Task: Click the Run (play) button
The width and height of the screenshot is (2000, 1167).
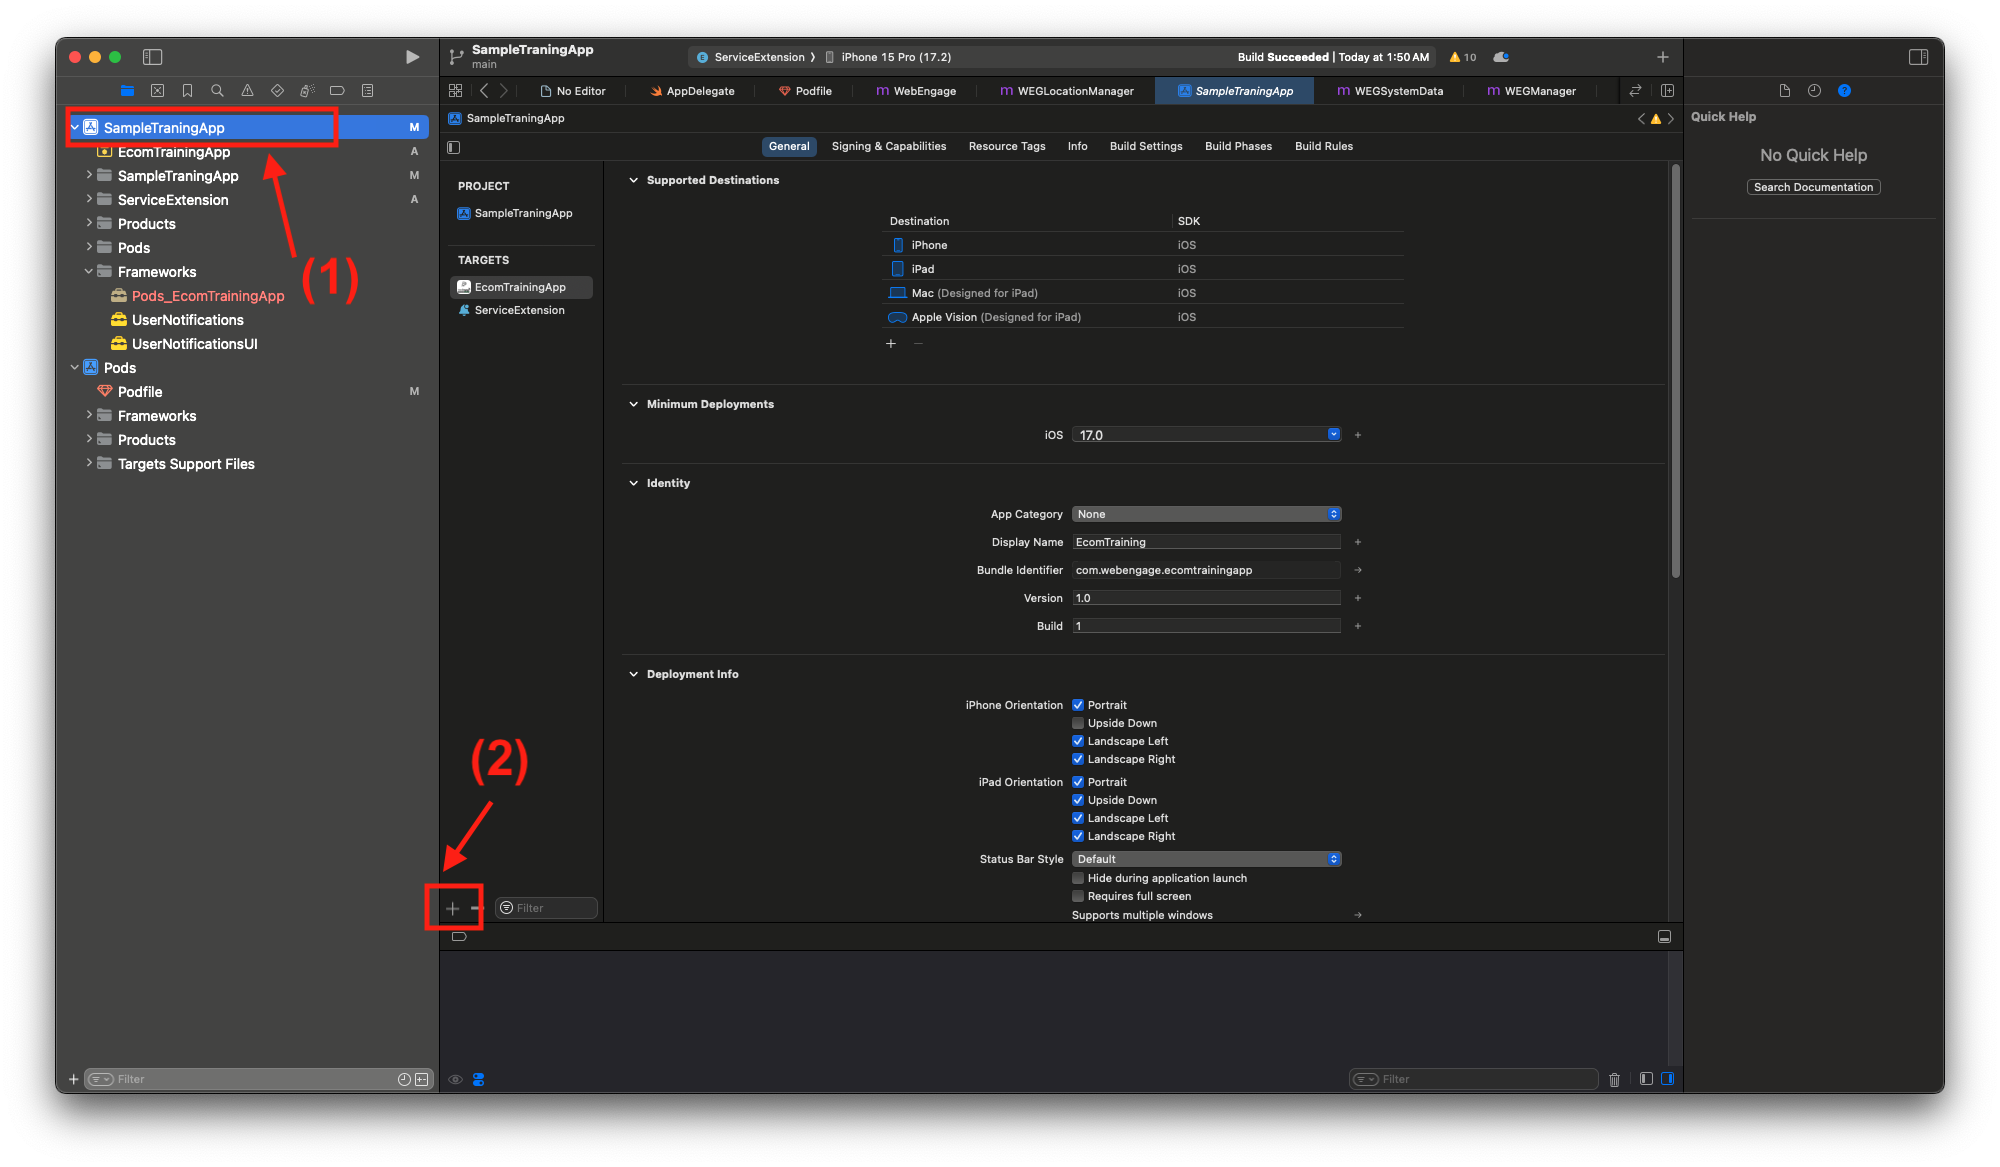Action: coord(412,57)
